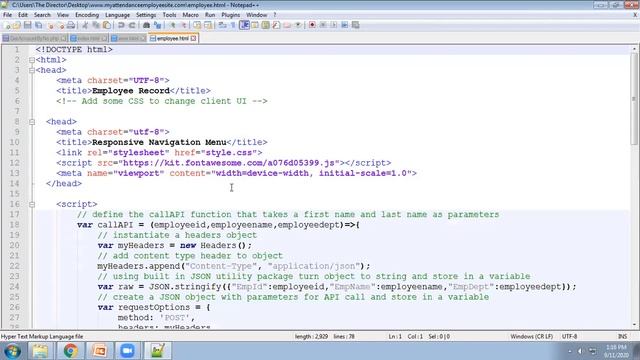Click the Windows (CR LF) status entry
The image size is (640, 360).
coord(531,336)
